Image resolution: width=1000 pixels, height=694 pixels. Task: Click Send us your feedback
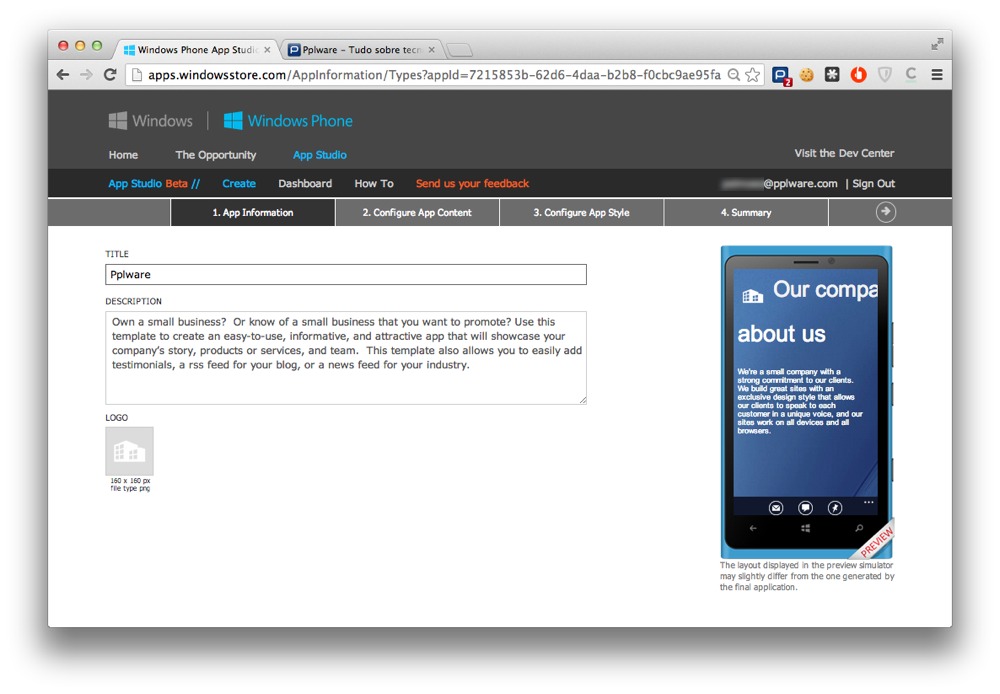(x=473, y=184)
